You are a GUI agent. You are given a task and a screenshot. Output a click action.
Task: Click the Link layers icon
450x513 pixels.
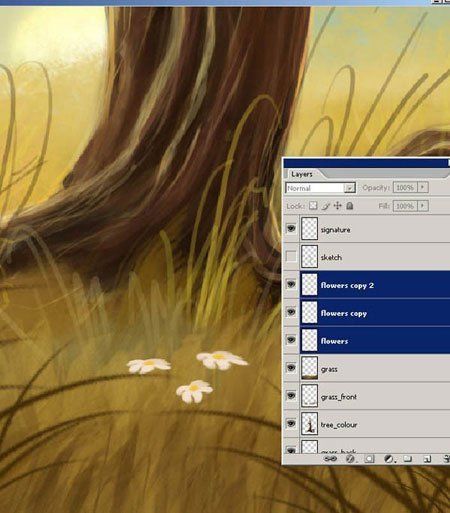coord(330,459)
